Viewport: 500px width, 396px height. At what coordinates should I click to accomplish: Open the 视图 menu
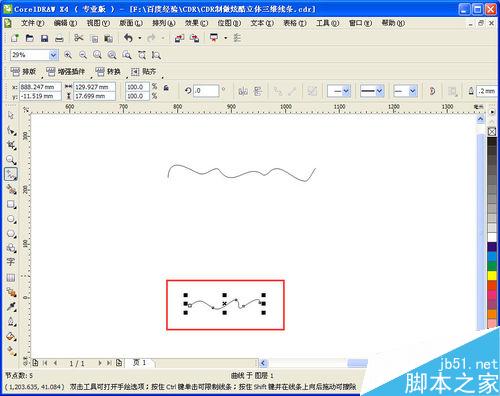pos(98,23)
